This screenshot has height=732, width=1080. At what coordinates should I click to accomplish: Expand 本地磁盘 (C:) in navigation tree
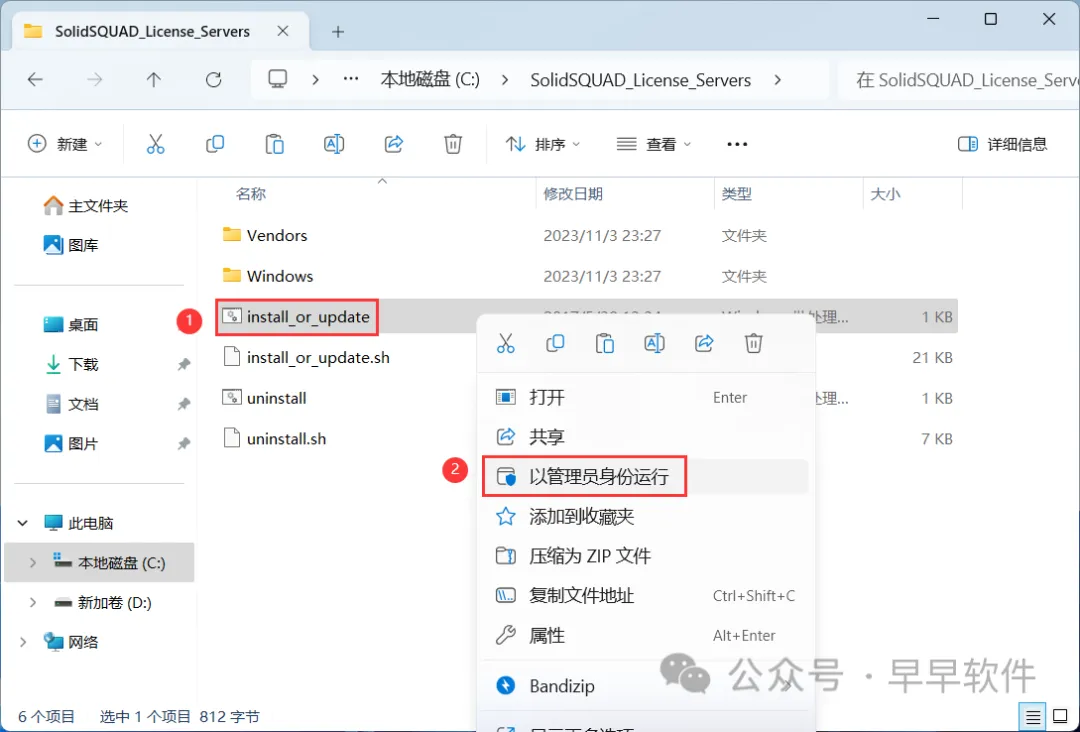coord(32,563)
